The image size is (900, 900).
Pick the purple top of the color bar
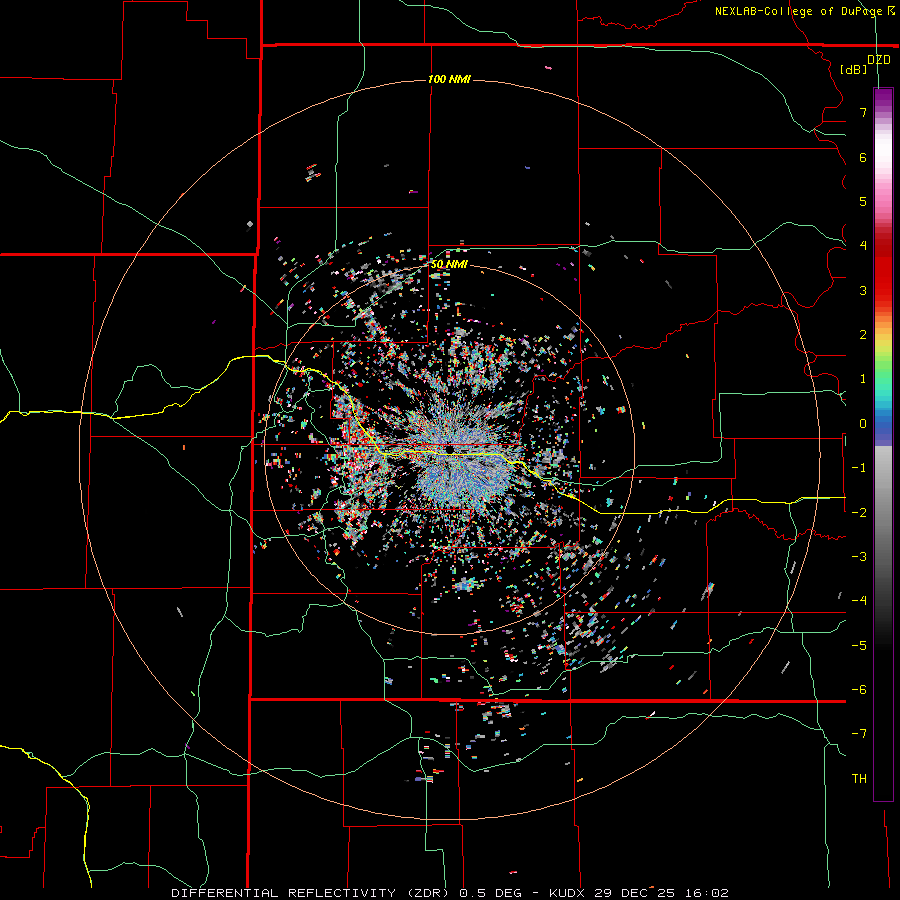coord(883,98)
